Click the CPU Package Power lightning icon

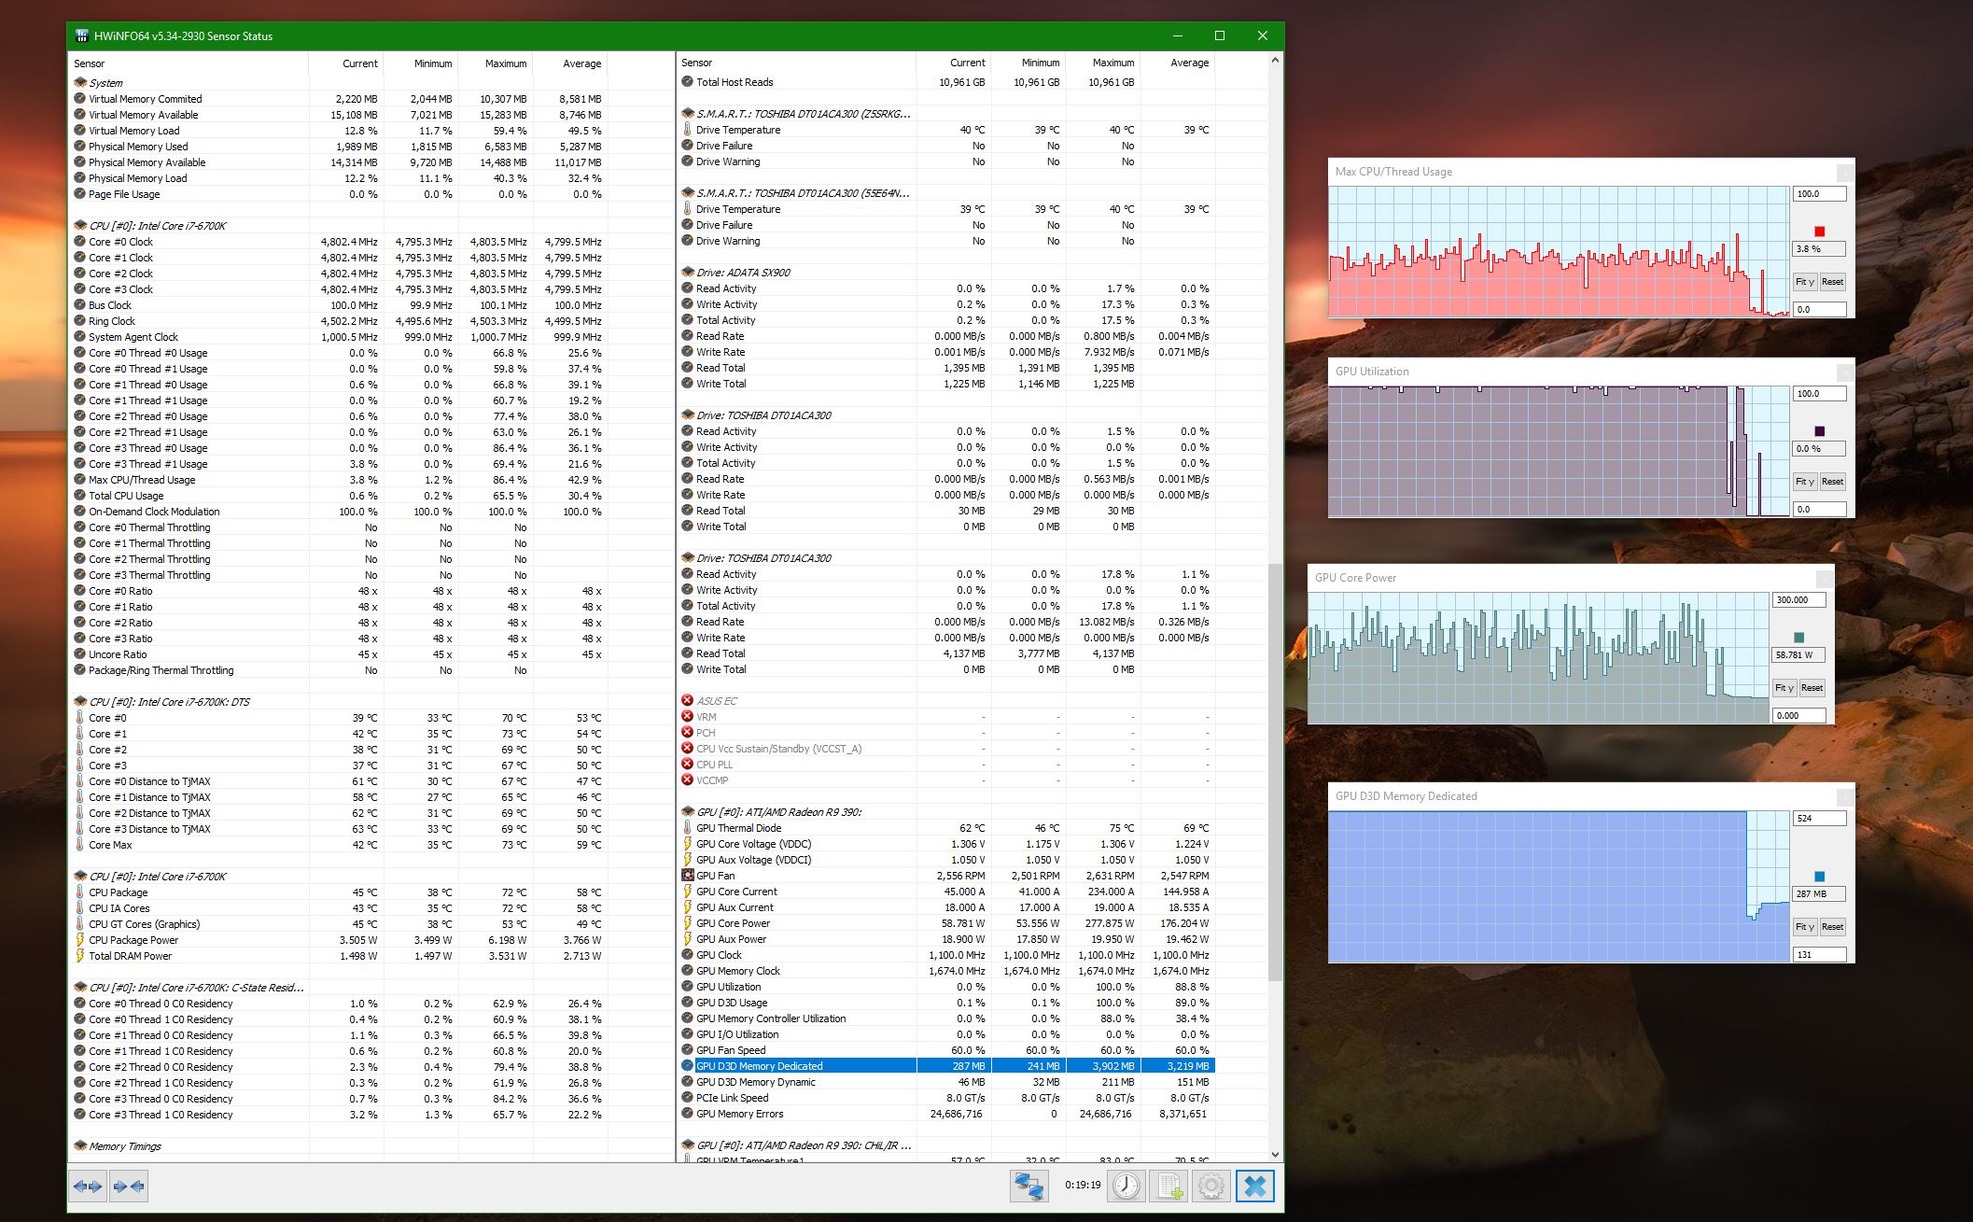(x=80, y=940)
